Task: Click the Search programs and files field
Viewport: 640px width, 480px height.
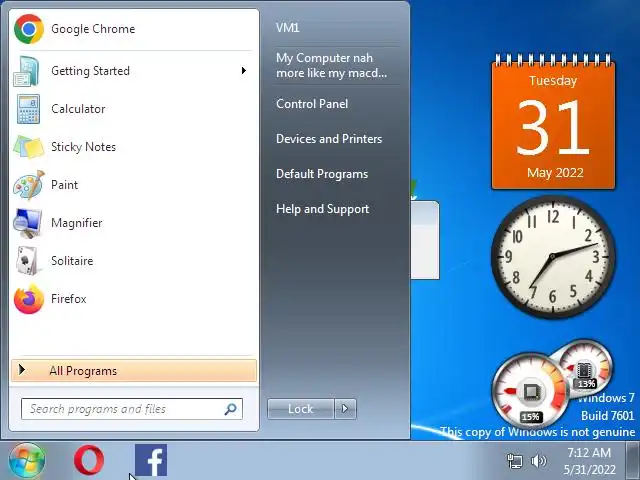Action: [x=132, y=409]
